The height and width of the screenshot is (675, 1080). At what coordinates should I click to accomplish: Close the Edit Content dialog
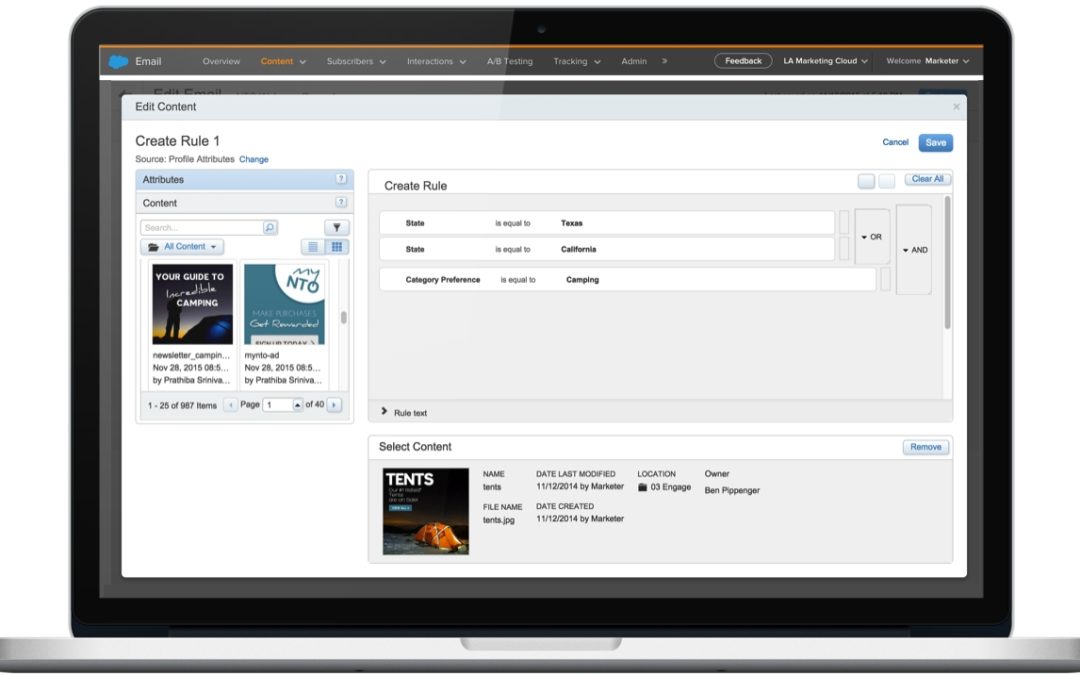click(x=956, y=107)
